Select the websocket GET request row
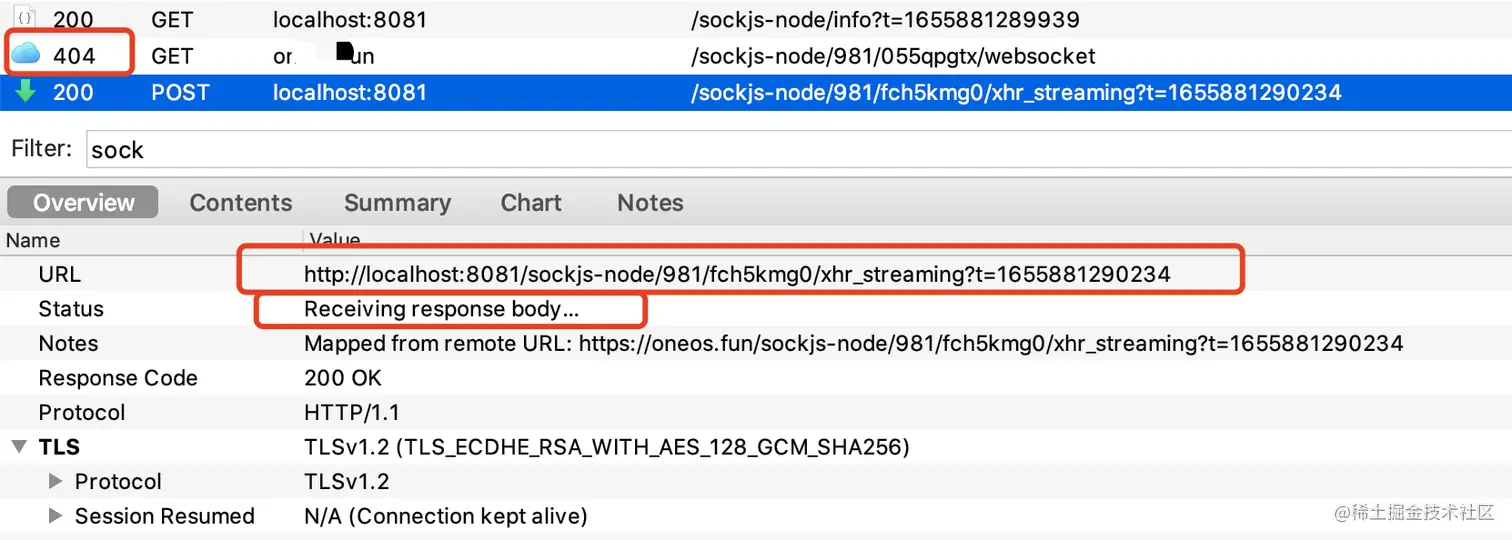This screenshot has height=540, width=1512. pos(892,56)
